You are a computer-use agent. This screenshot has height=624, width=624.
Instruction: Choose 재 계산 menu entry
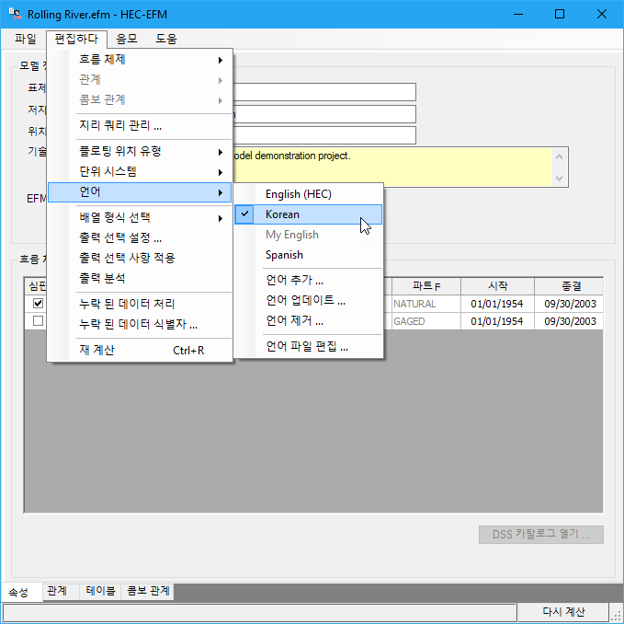pyautogui.click(x=140, y=350)
